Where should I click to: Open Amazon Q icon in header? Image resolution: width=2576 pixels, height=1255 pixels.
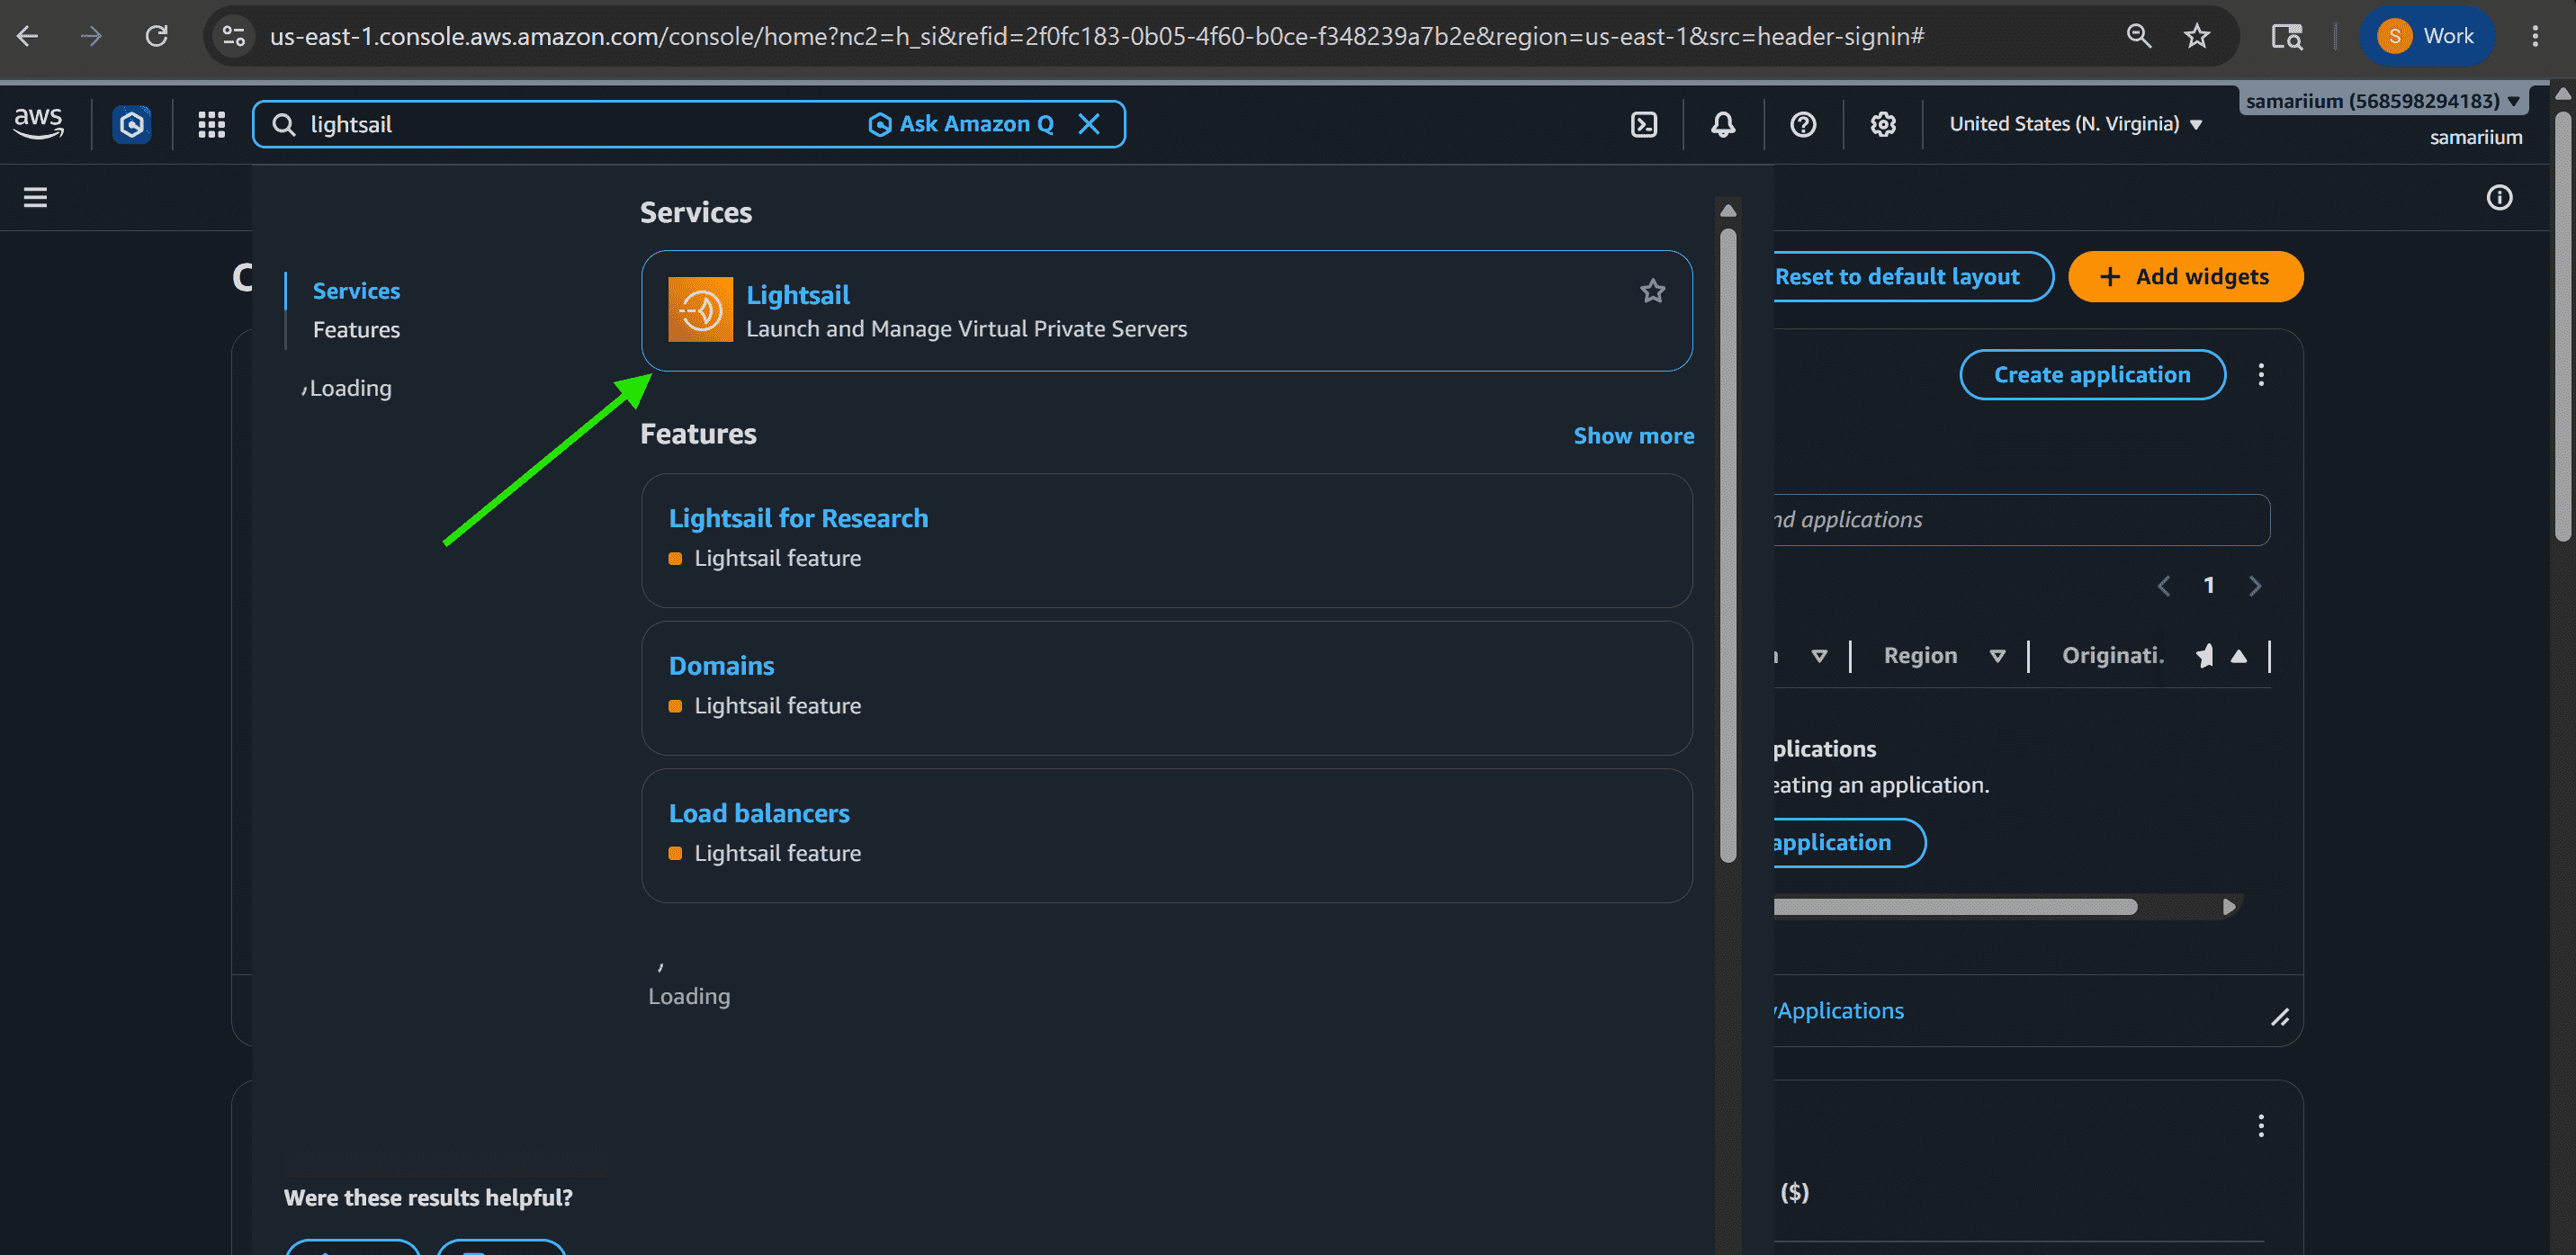(131, 124)
